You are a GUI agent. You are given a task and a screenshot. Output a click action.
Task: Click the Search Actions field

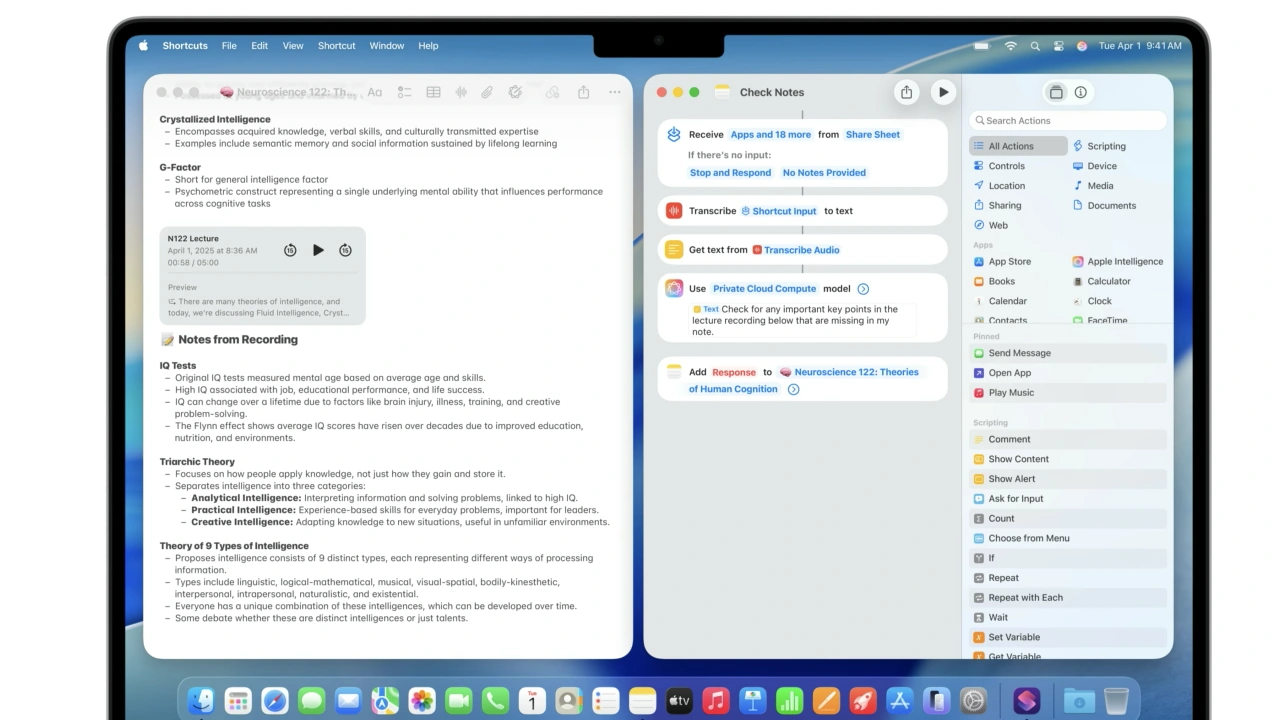point(1068,121)
